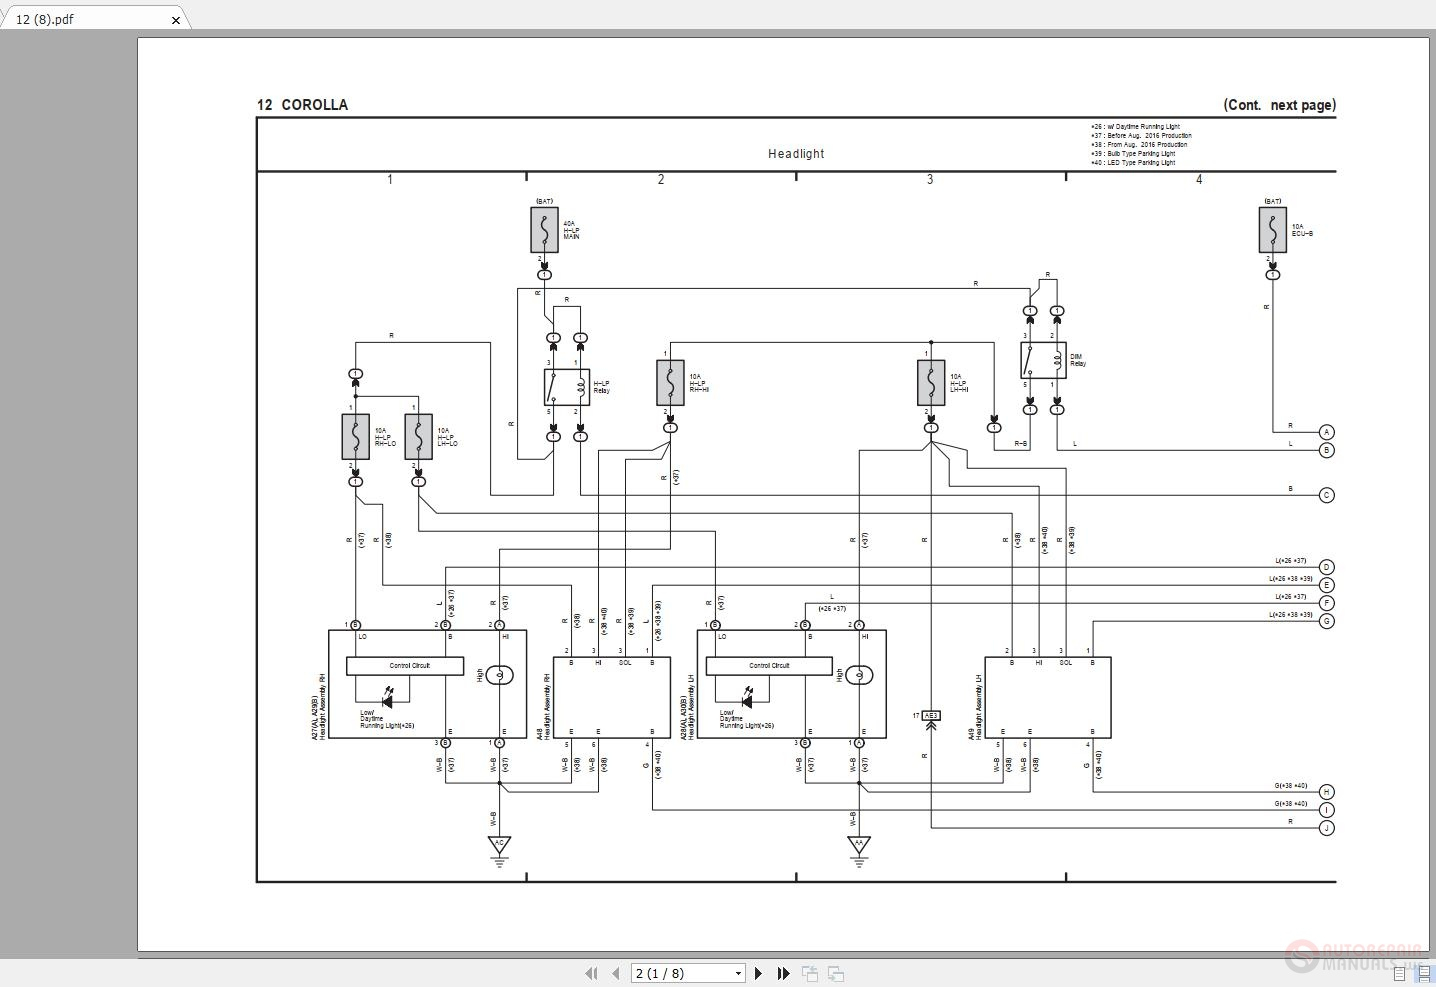1436x987 pixels.
Task: Switch to single page view
Action: point(1400,973)
